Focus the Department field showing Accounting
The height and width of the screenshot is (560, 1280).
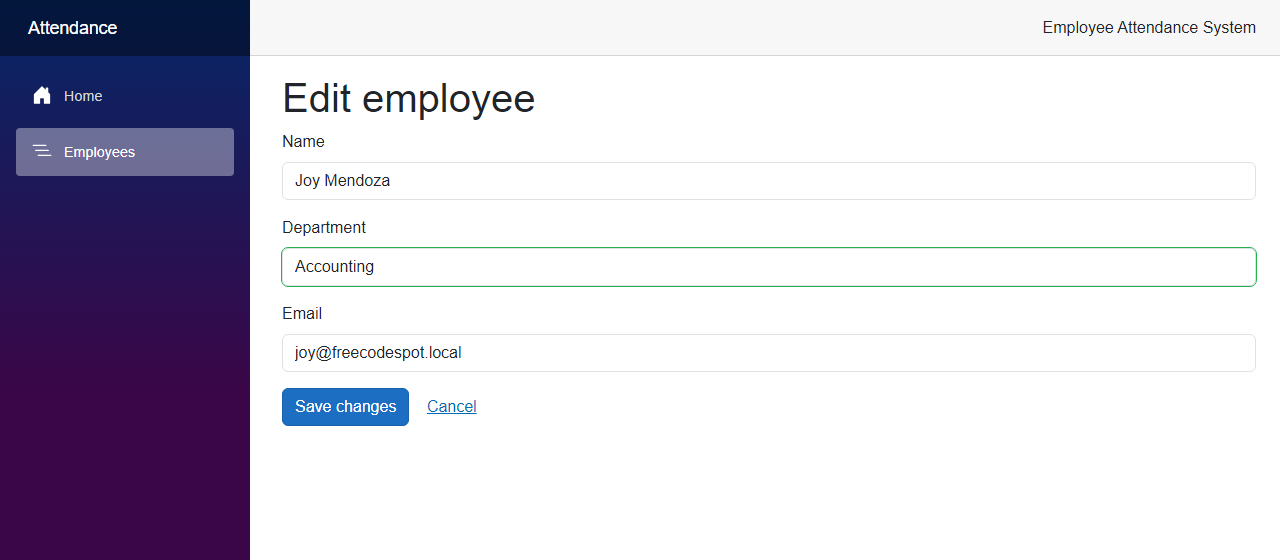[768, 267]
